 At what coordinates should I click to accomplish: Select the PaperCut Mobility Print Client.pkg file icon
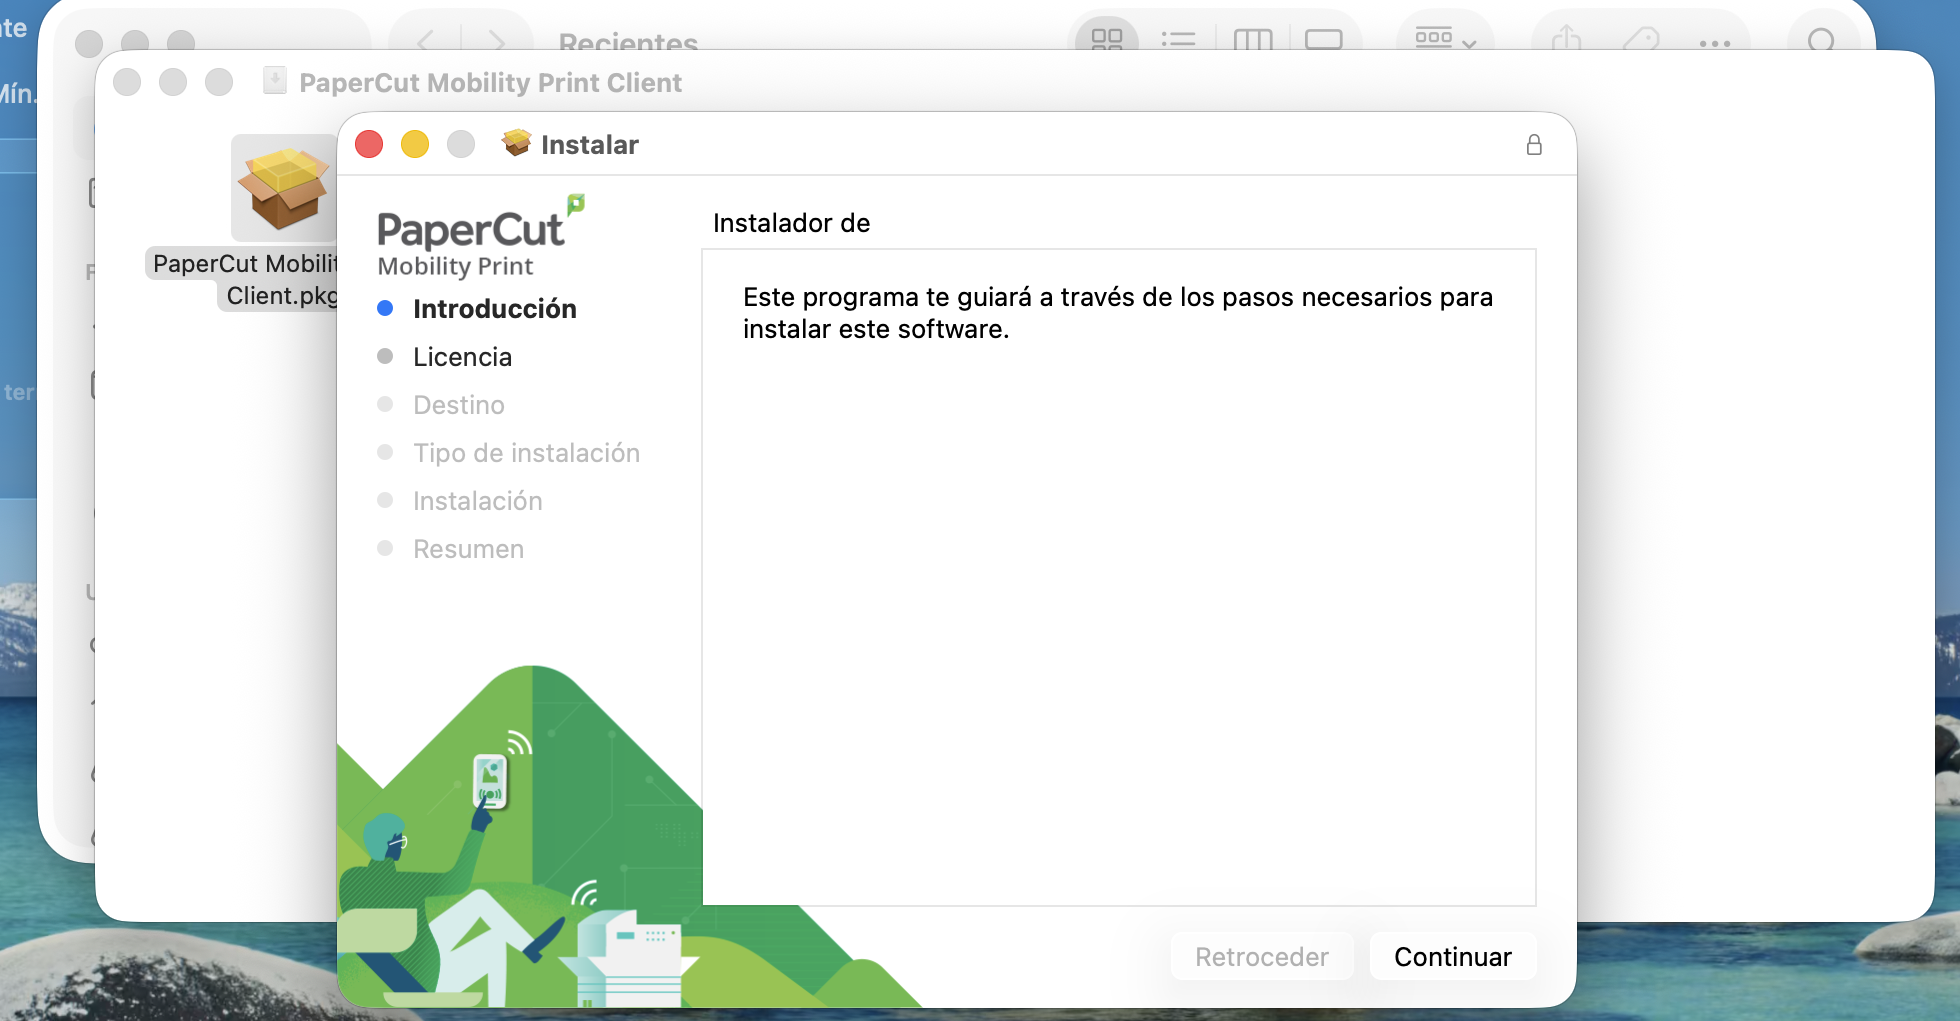tap(284, 188)
